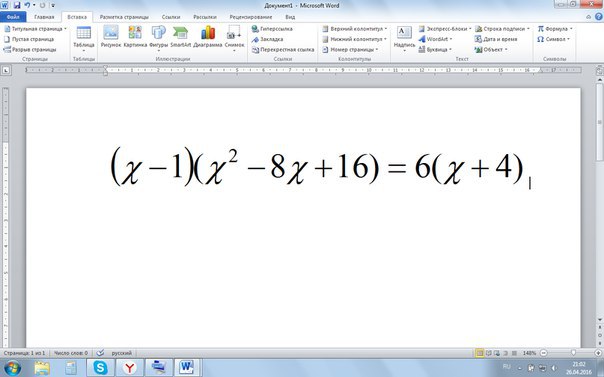Click the spell-check status indicator

(100, 353)
